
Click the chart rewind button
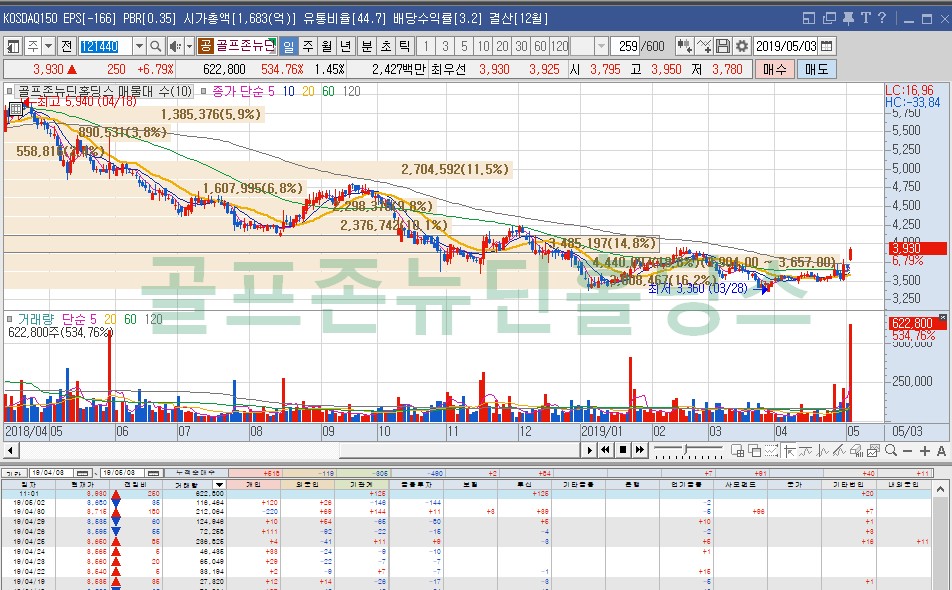click(605, 450)
